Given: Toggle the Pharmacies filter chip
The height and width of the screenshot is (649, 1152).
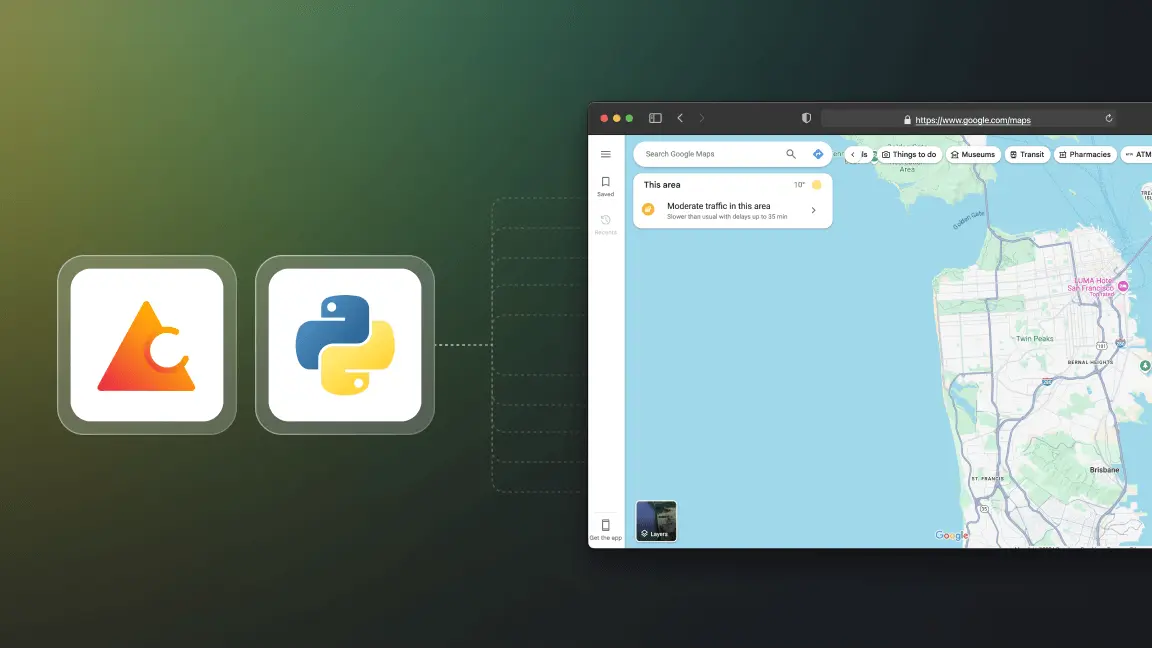Looking at the screenshot, I should tap(1085, 154).
